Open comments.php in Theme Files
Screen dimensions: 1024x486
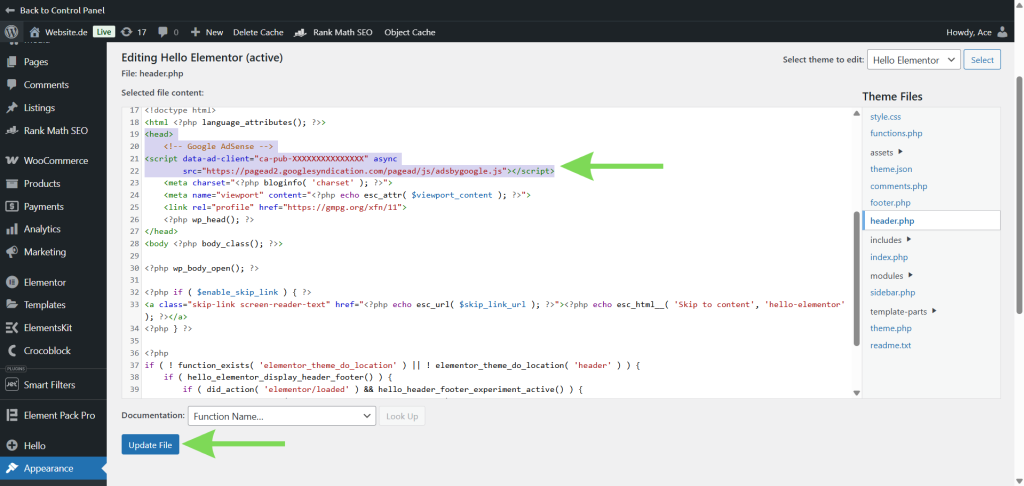point(899,186)
